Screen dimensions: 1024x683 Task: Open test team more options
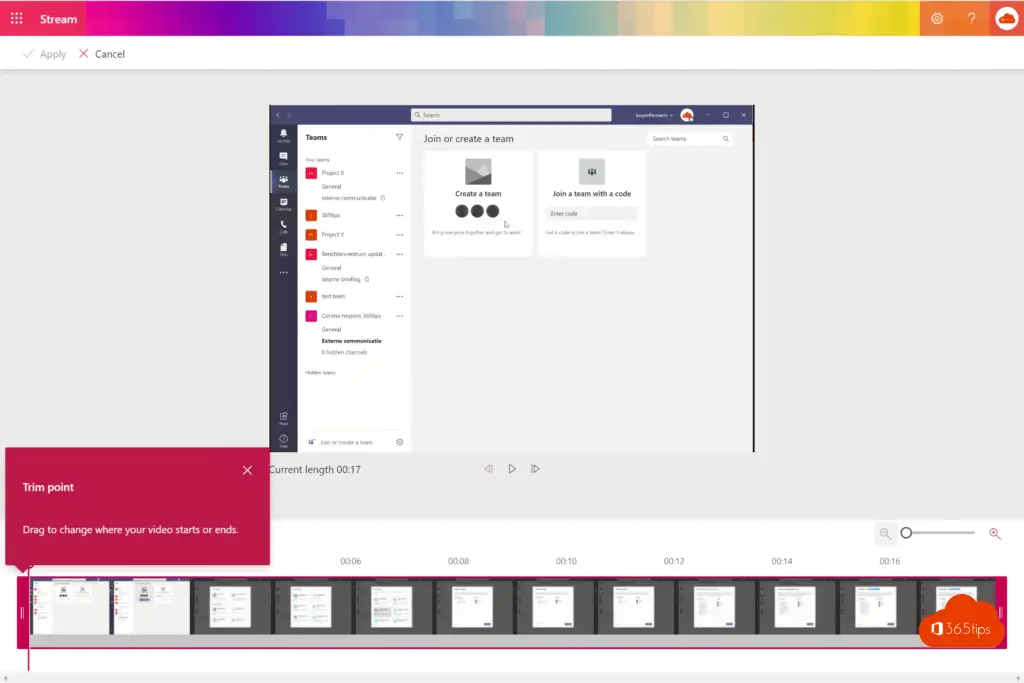tap(400, 296)
